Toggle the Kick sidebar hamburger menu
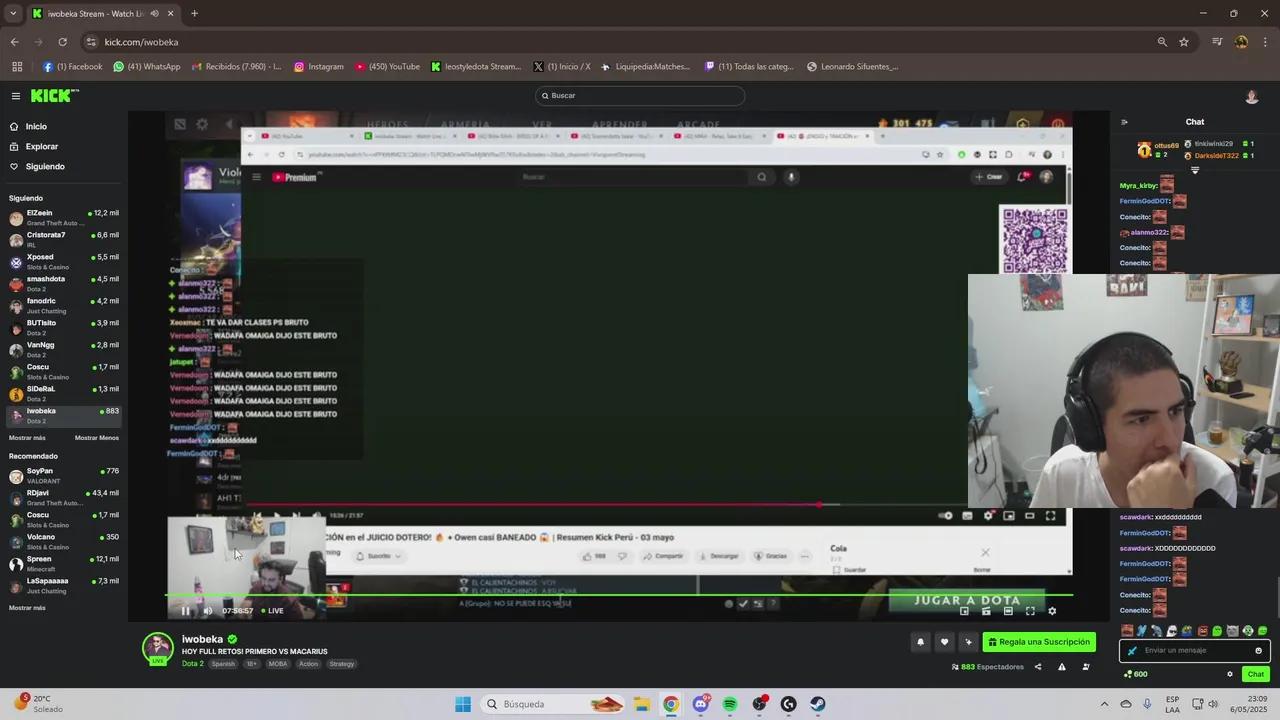This screenshot has width=1280, height=720. coord(16,96)
